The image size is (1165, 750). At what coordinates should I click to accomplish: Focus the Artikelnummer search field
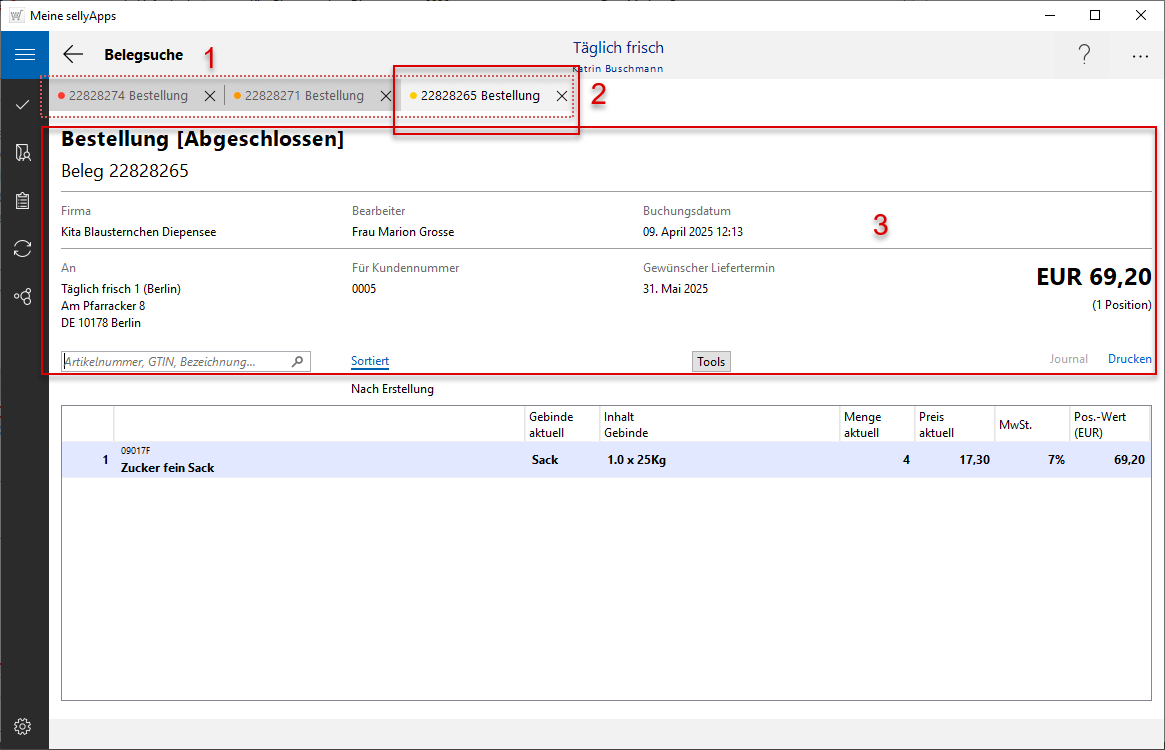coord(175,362)
